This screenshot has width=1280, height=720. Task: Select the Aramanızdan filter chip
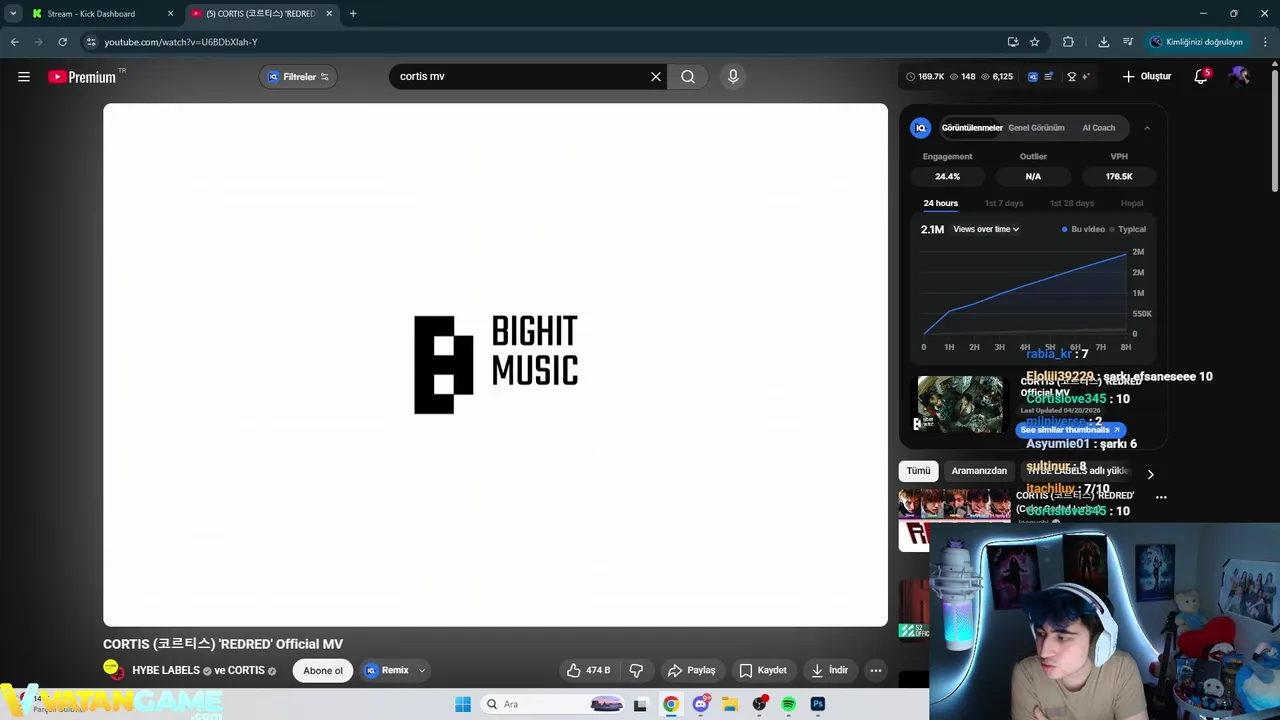pyautogui.click(x=979, y=471)
